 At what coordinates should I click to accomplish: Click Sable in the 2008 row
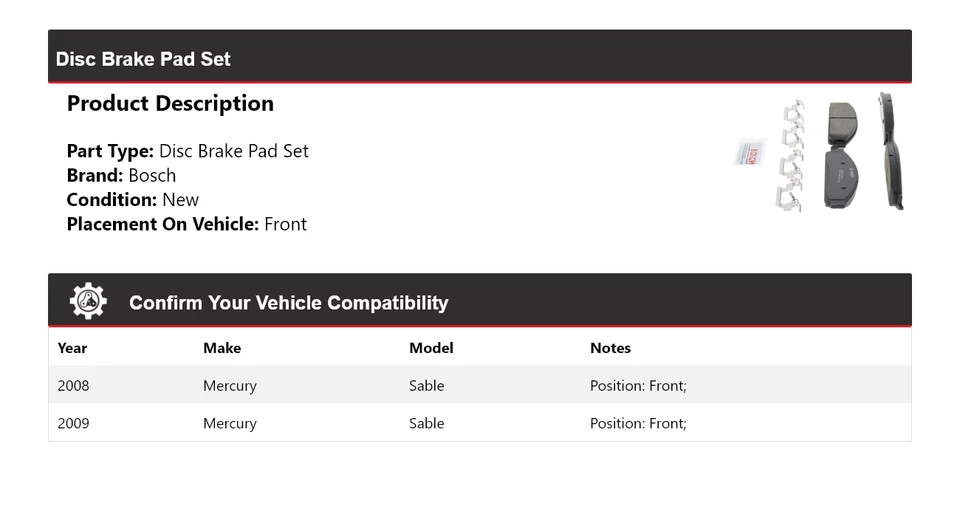pos(426,385)
